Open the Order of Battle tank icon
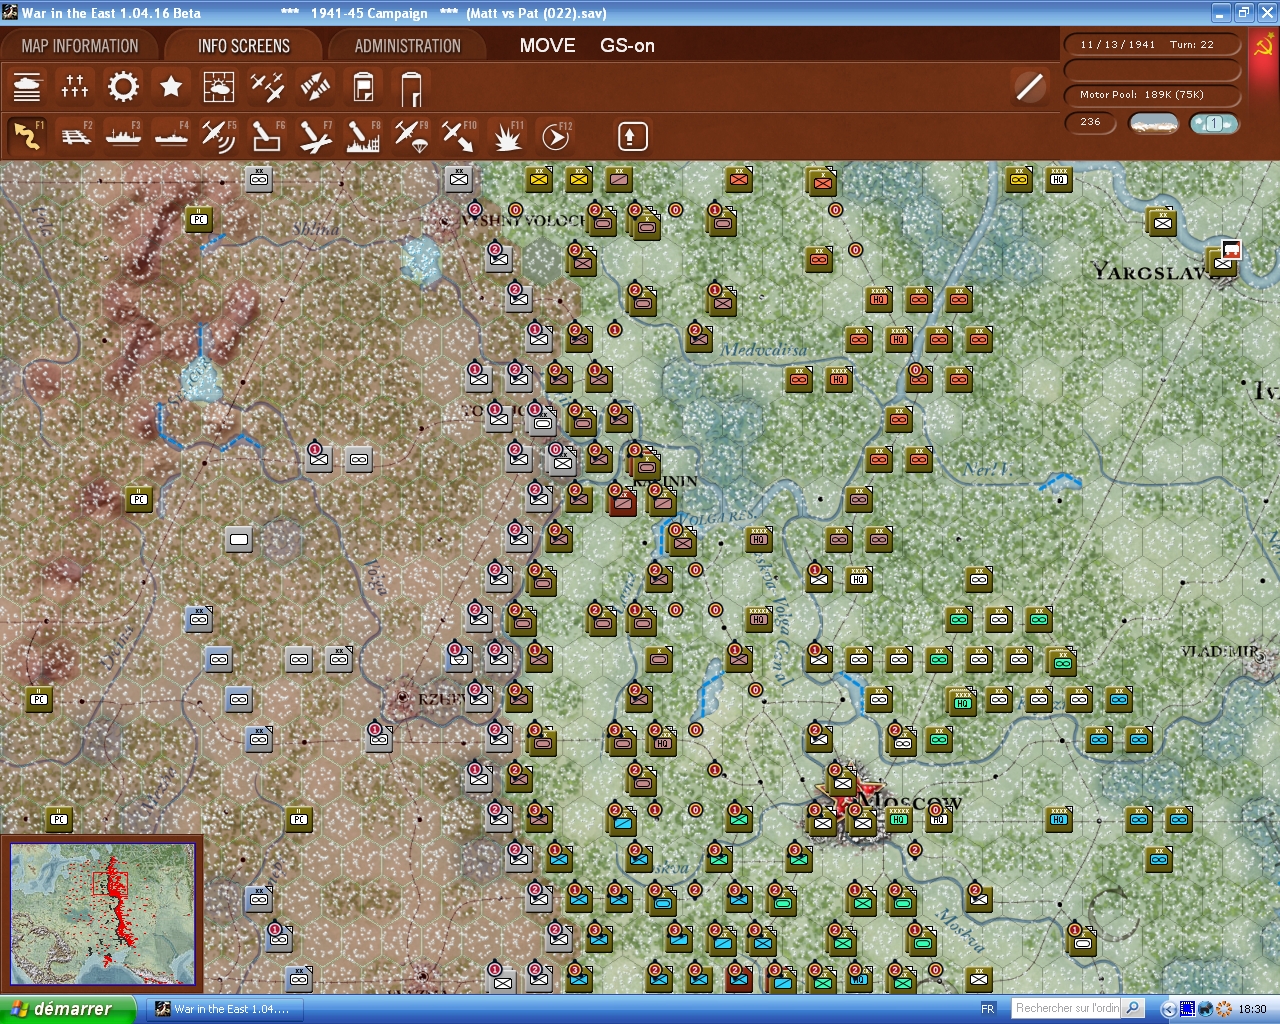 [27, 87]
